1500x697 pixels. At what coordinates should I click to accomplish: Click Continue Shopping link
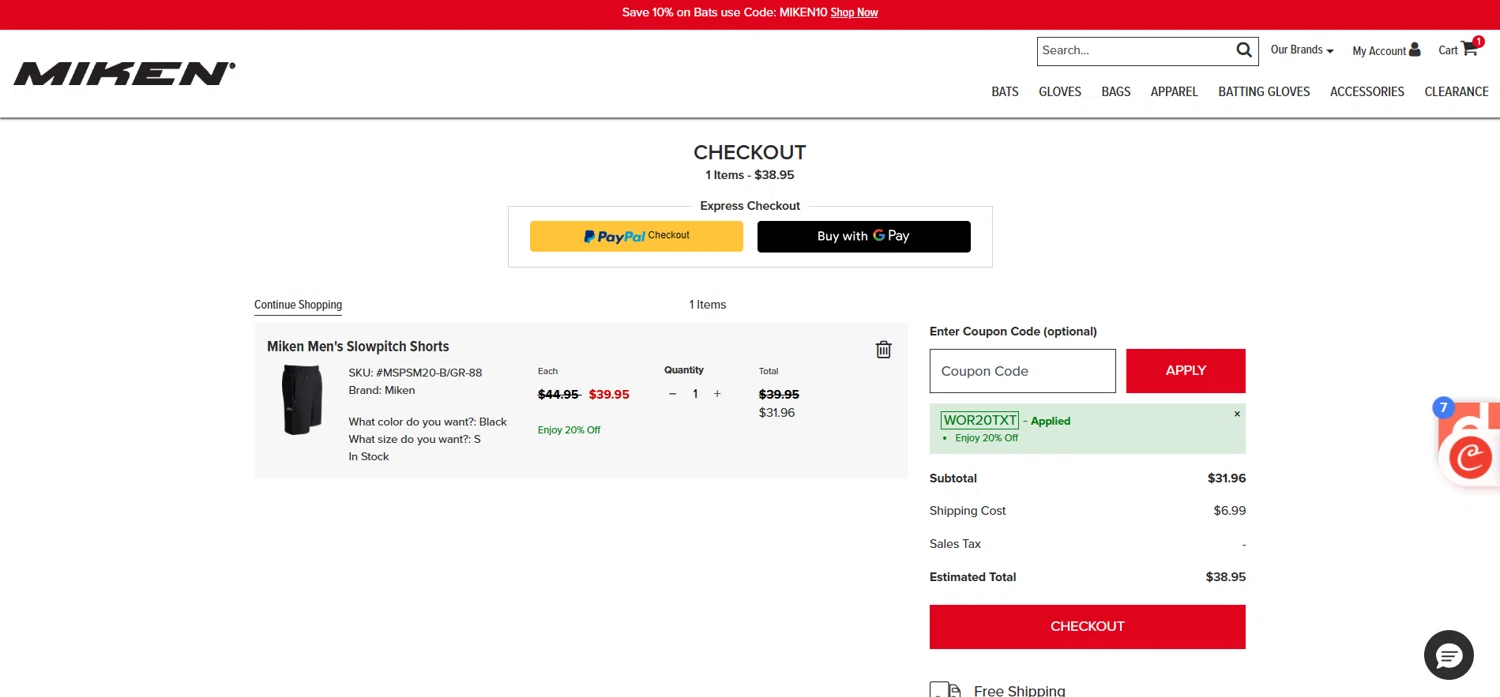click(x=298, y=305)
